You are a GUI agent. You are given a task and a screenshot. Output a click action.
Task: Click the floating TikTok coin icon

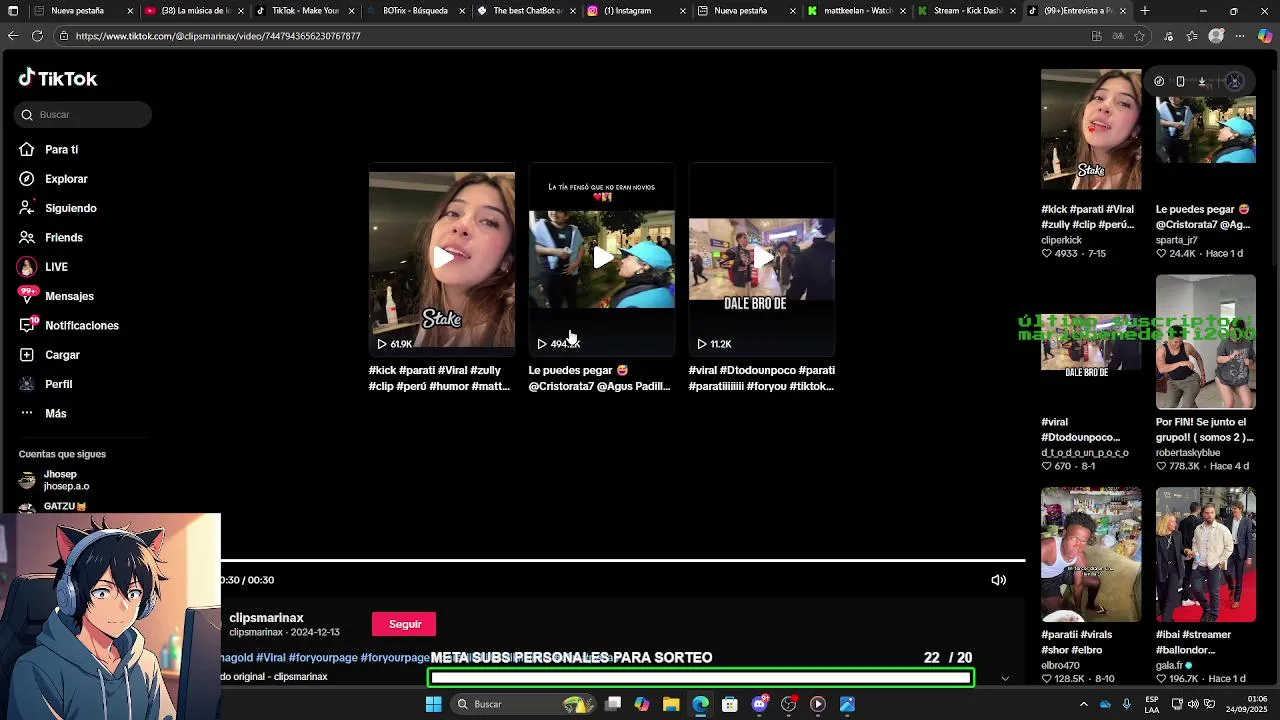(x=1159, y=82)
